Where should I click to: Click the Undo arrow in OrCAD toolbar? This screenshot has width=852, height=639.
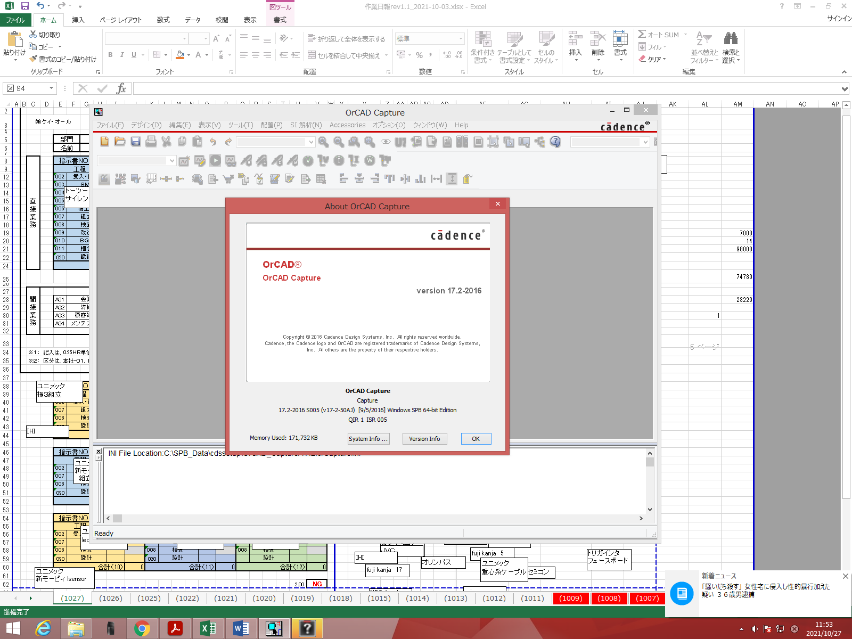tap(213, 142)
